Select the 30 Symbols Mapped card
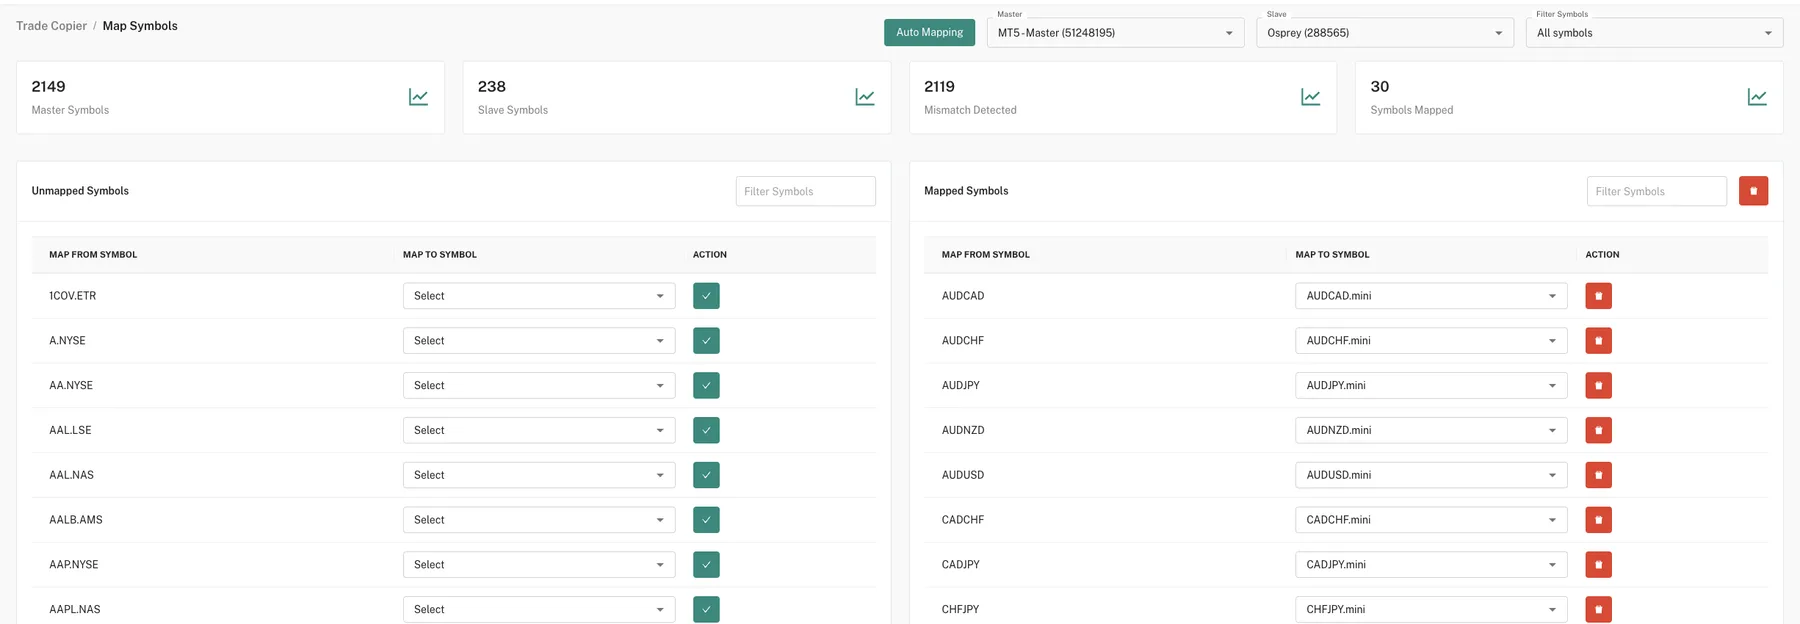 click(1569, 97)
